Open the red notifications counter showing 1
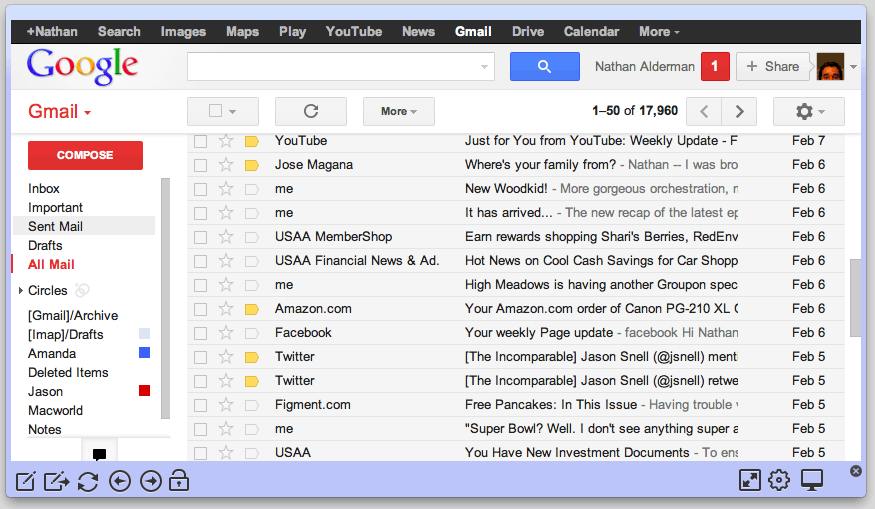This screenshot has height=509, width=875. 715,66
